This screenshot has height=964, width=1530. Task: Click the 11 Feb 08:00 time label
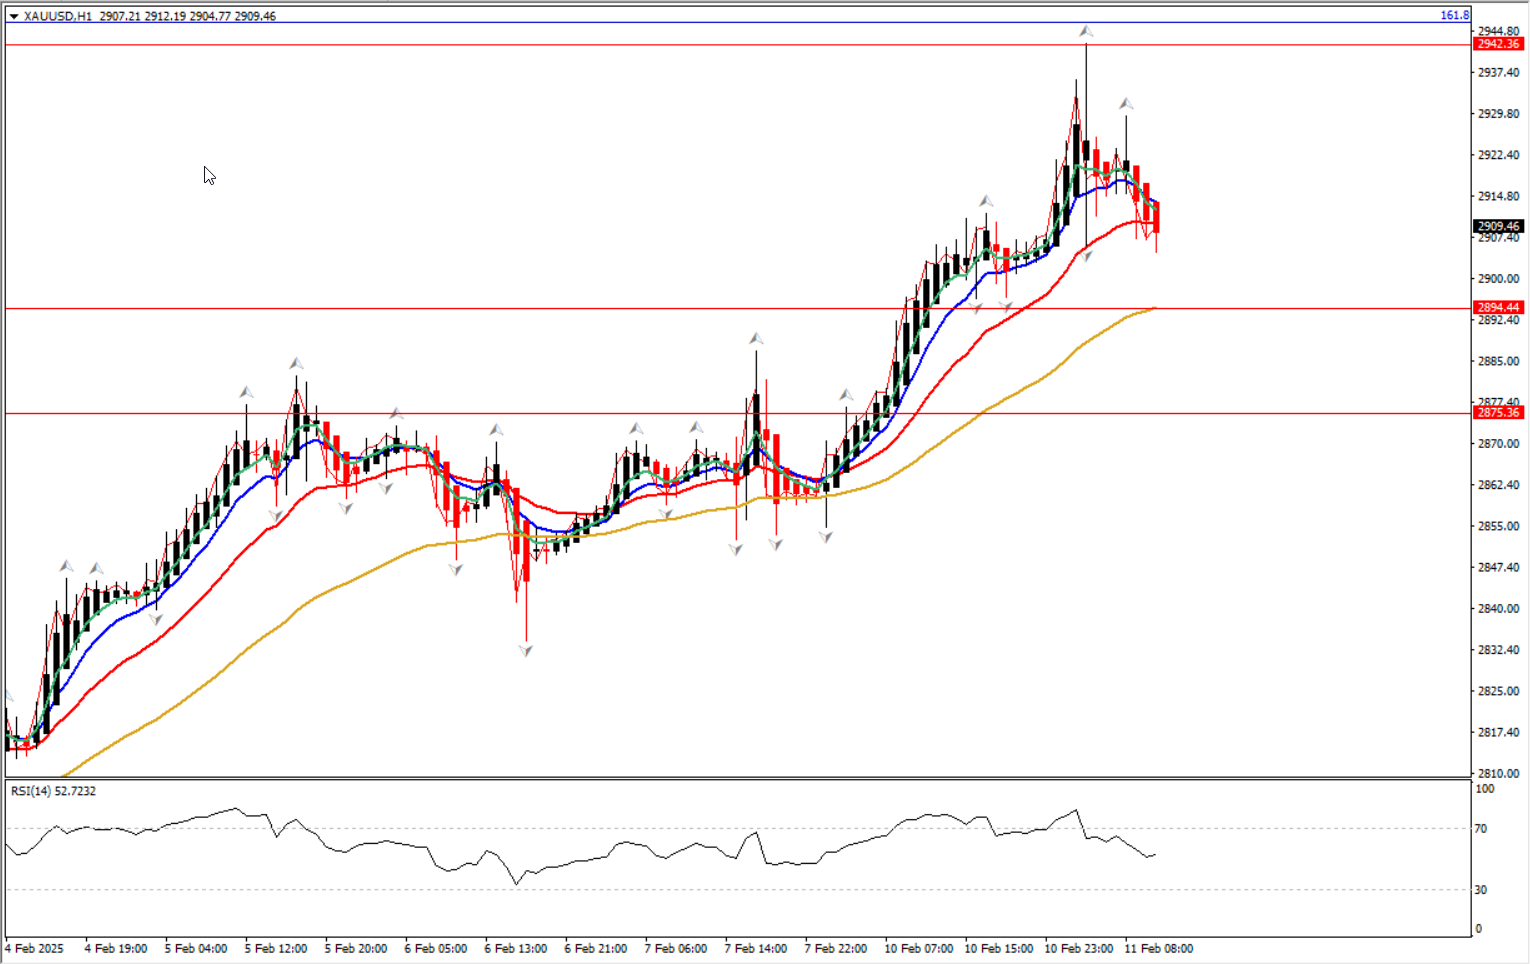1158,948
